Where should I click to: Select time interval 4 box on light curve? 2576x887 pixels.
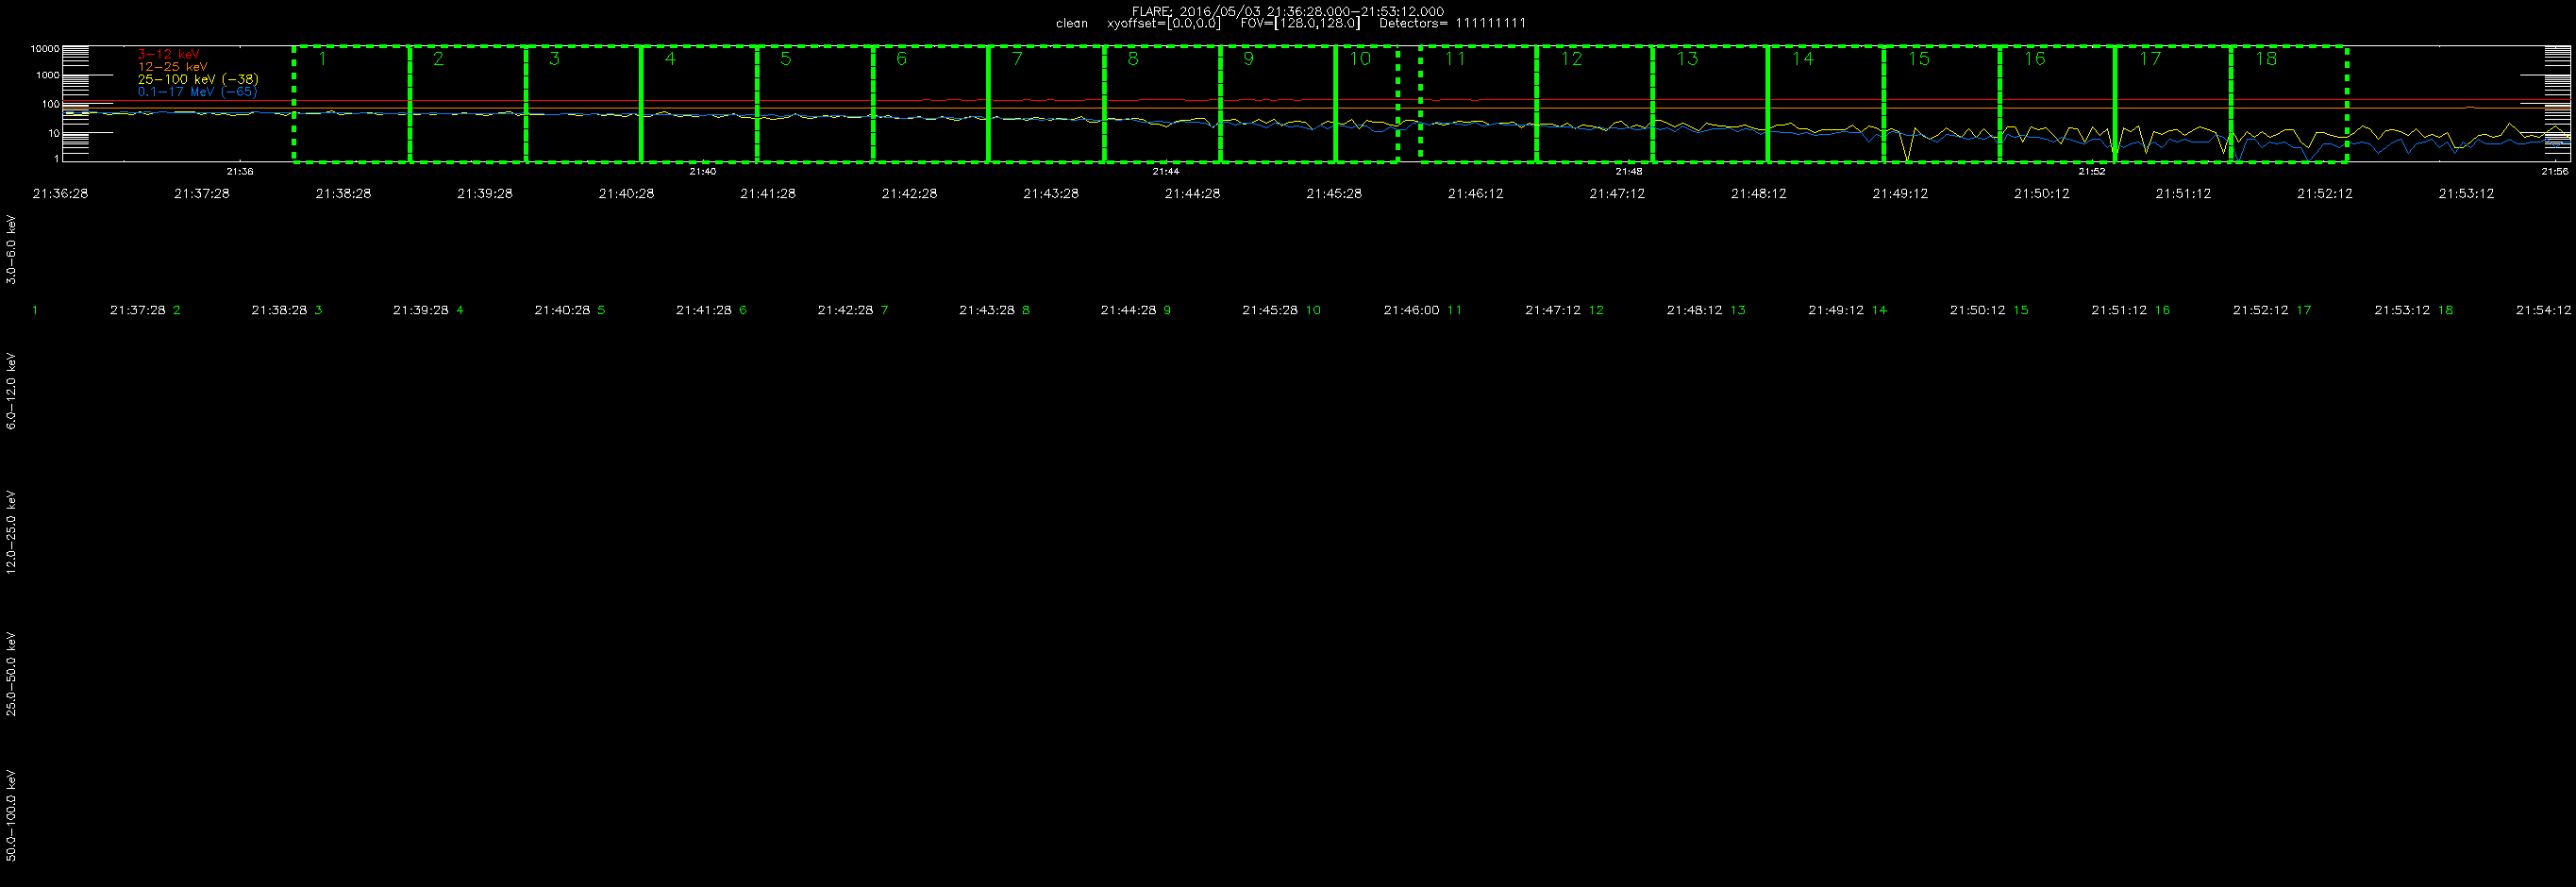pyautogui.click(x=699, y=103)
